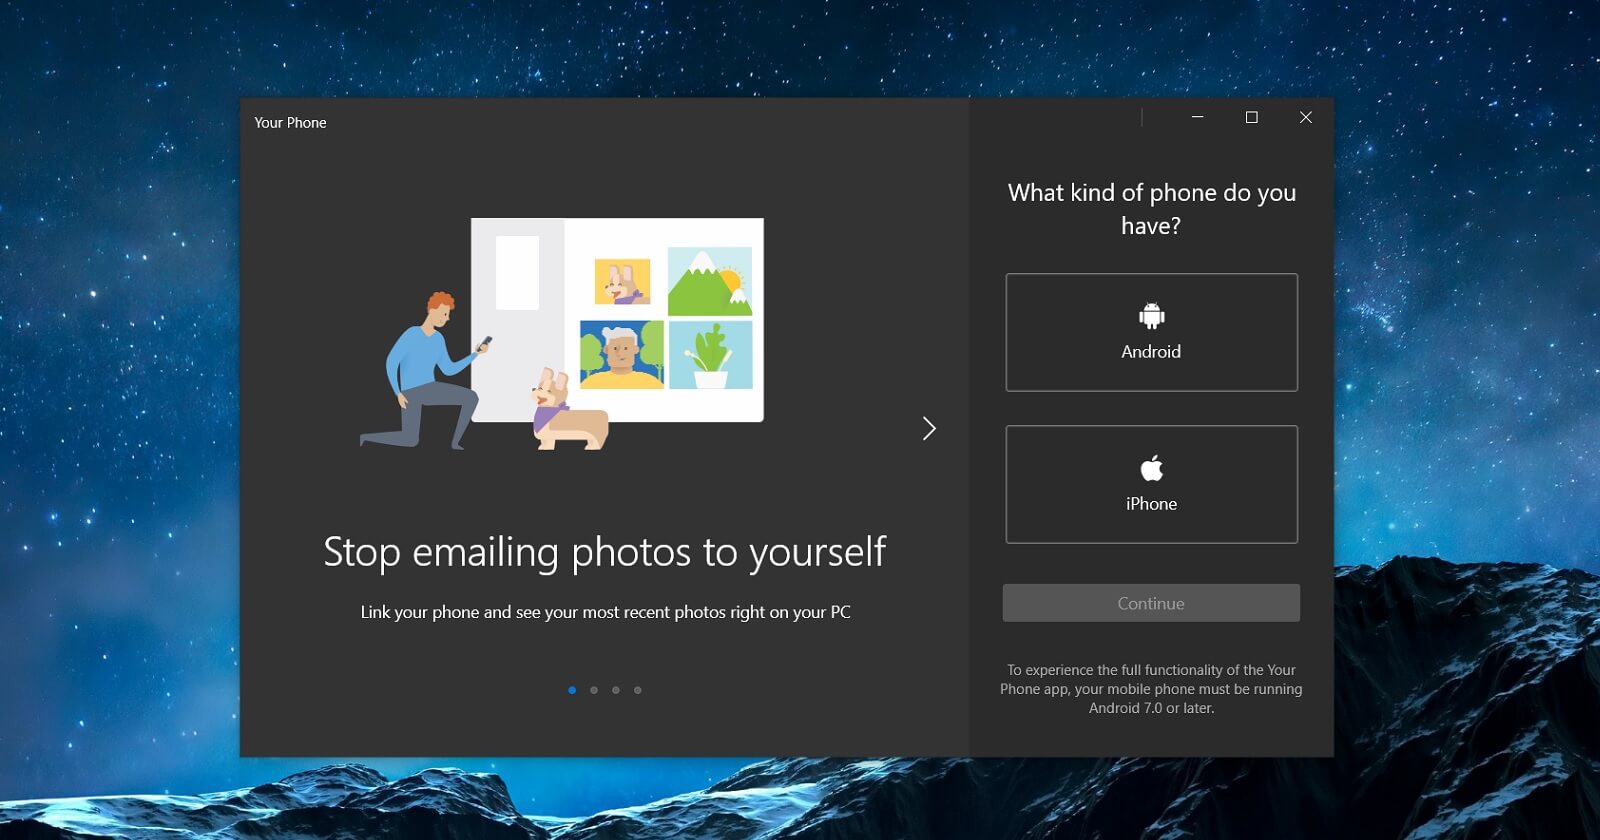This screenshot has width=1600, height=840.
Task: Select the Android phone option
Action: click(1151, 332)
